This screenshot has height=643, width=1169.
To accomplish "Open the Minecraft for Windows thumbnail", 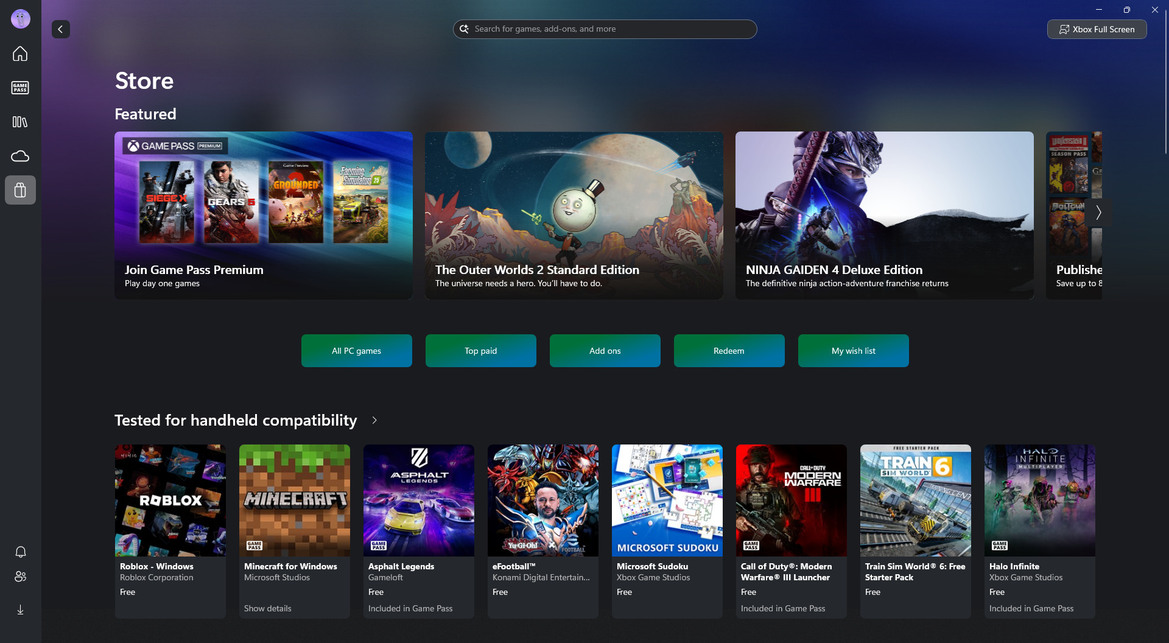I will point(295,500).
